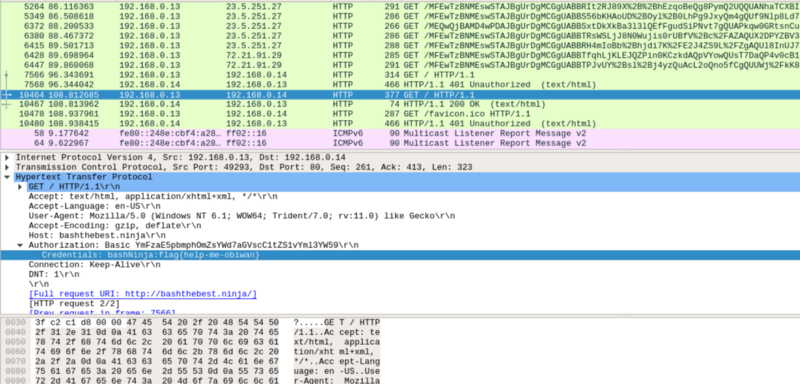Select the Host bashthebest.ninja line
This screenshot has height=384, width=800.
pyautogui.click(x=400, y=236)
